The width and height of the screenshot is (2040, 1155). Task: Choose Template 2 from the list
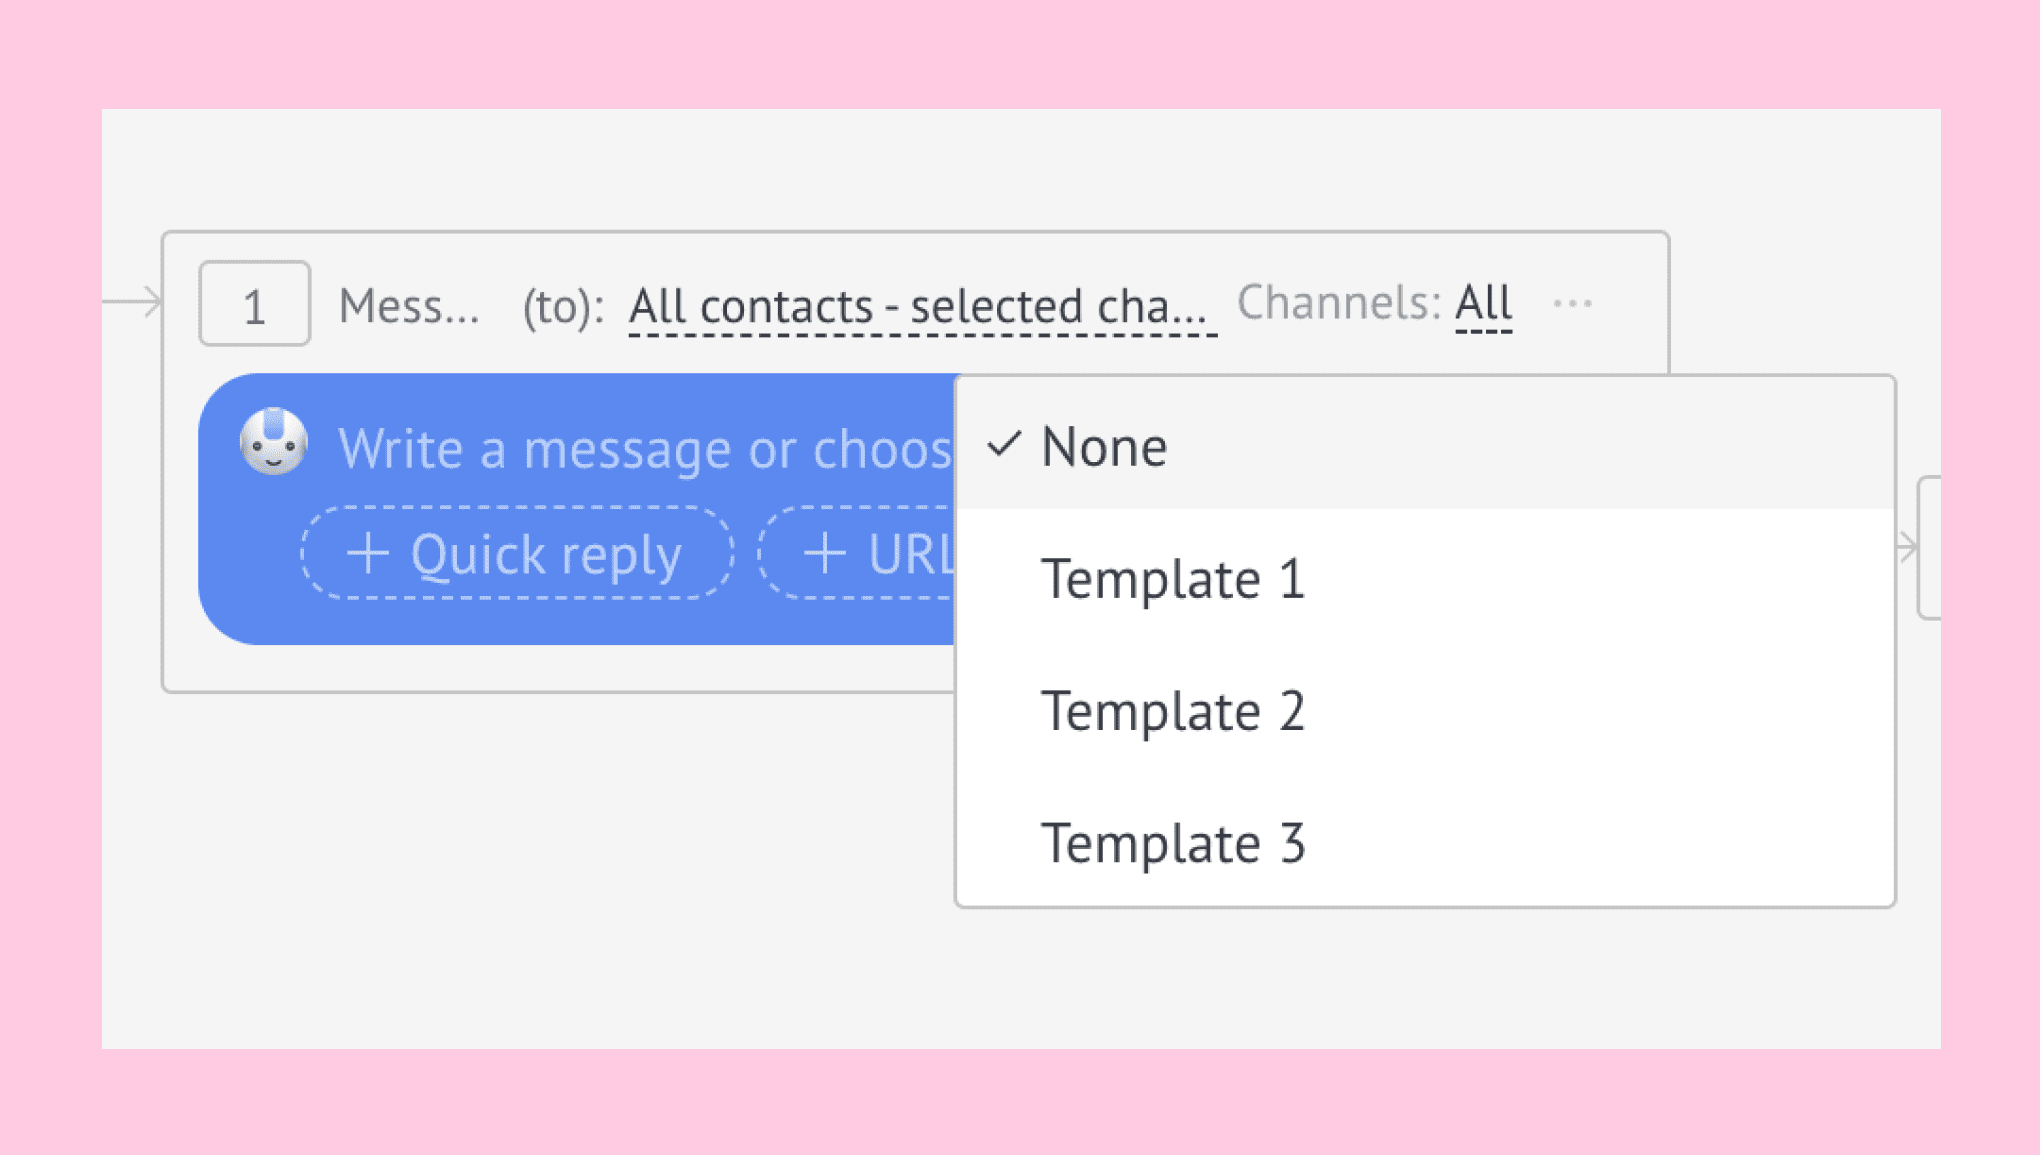(x=1425, y=709)
